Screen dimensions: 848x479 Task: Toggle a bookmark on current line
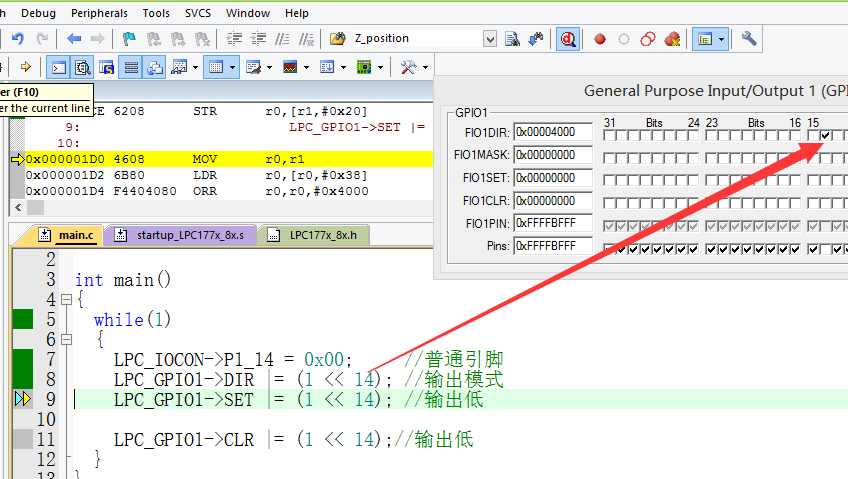[x=129, y=39]
